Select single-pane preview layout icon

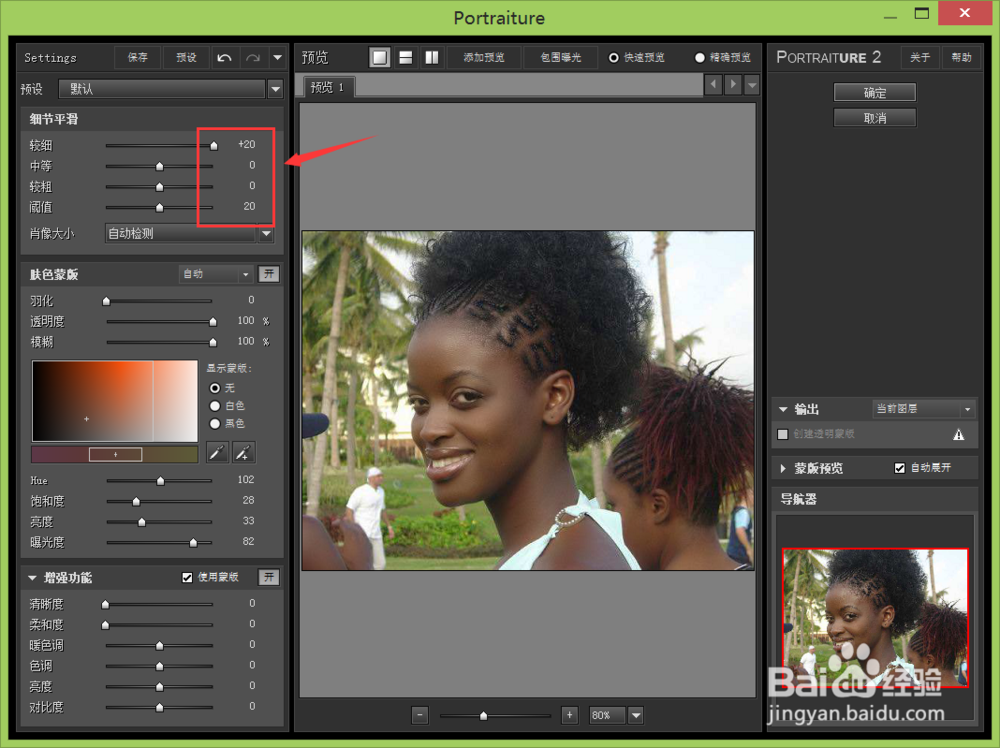[x=379, y=57]
